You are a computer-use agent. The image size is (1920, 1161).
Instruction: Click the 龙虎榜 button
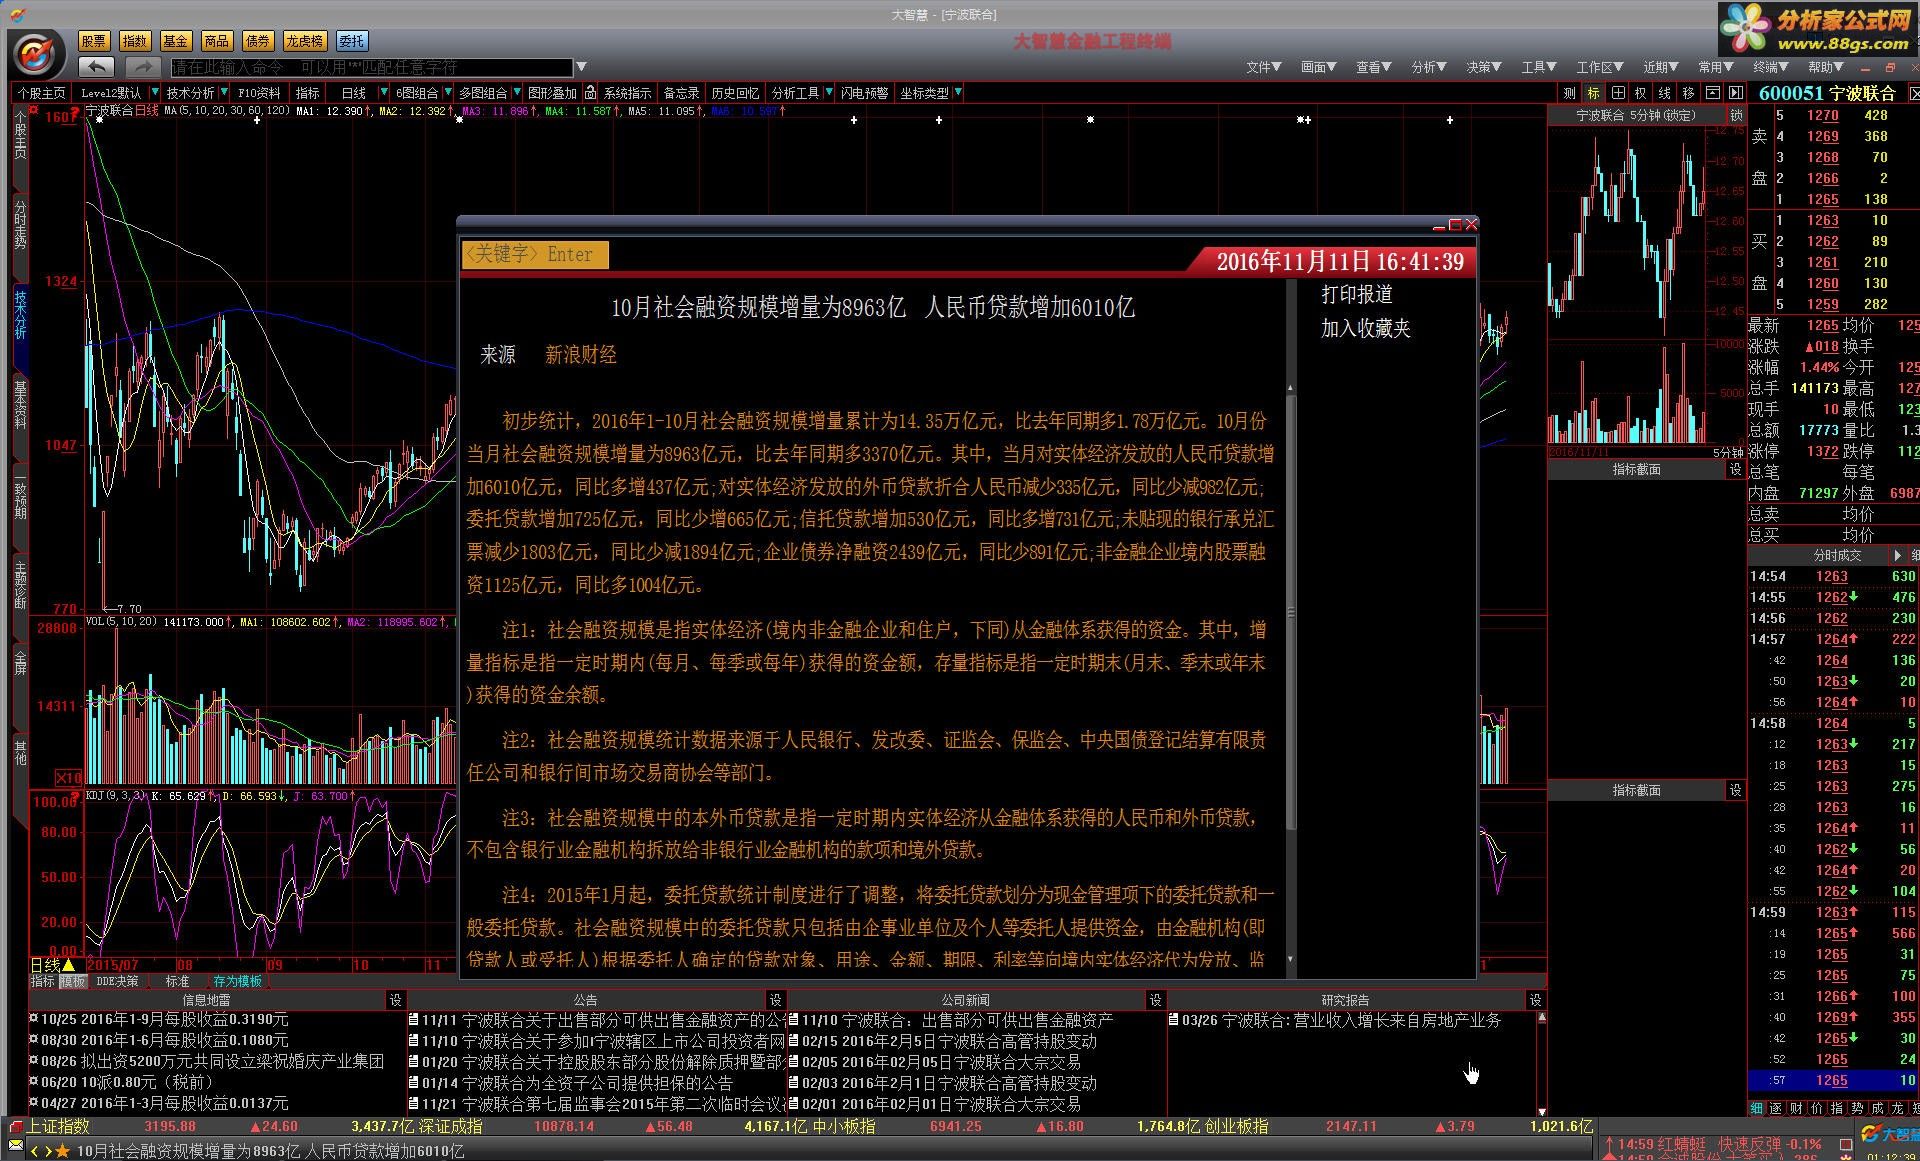pos(304,41)
